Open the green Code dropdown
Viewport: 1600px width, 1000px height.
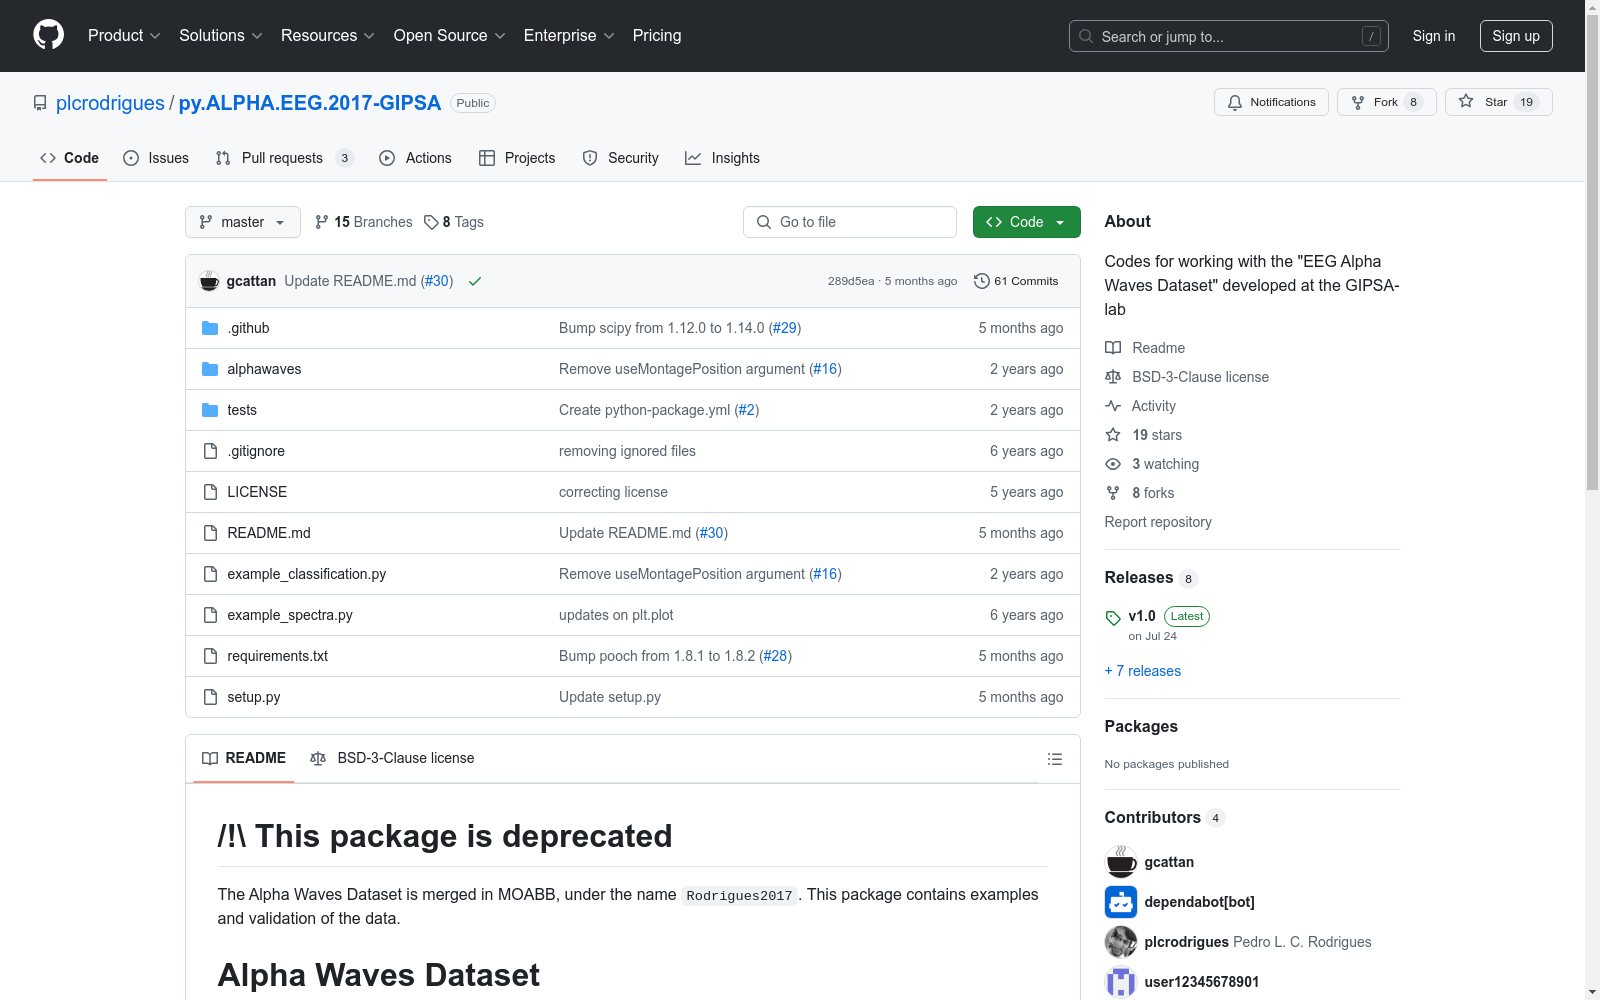(1026, 222)
